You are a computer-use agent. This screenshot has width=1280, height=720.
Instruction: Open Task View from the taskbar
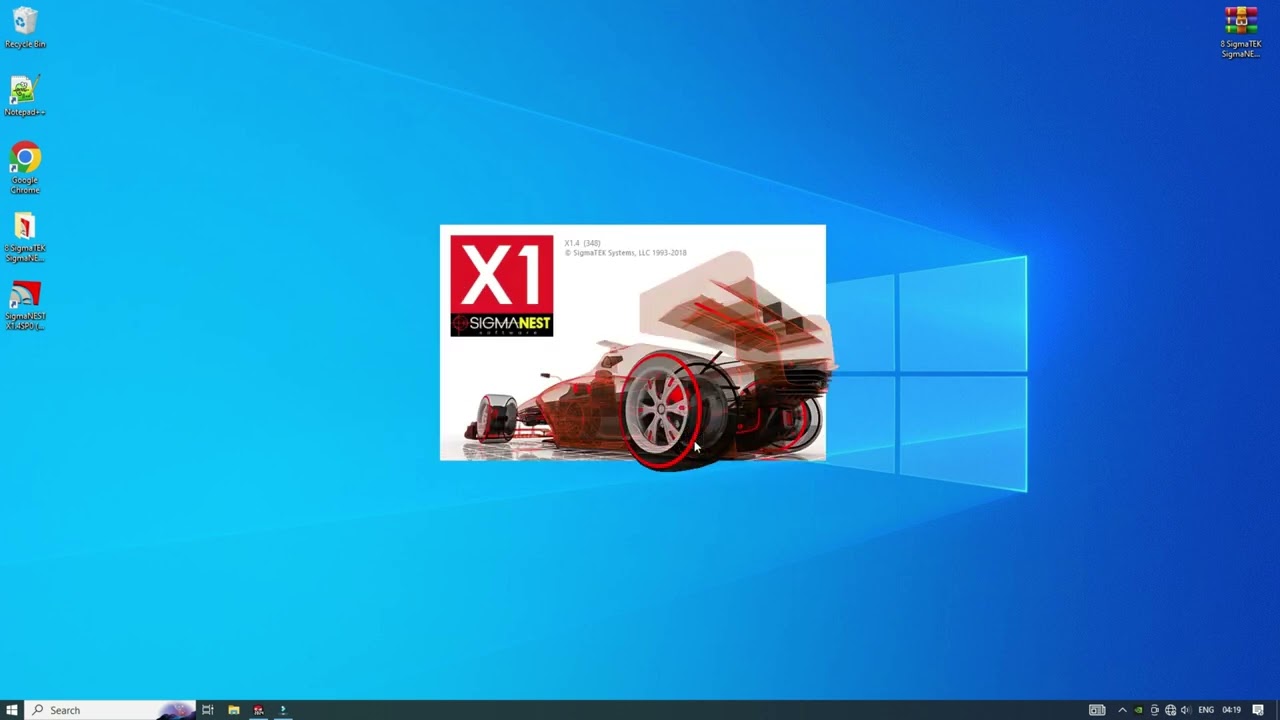(x=208, y=710)
